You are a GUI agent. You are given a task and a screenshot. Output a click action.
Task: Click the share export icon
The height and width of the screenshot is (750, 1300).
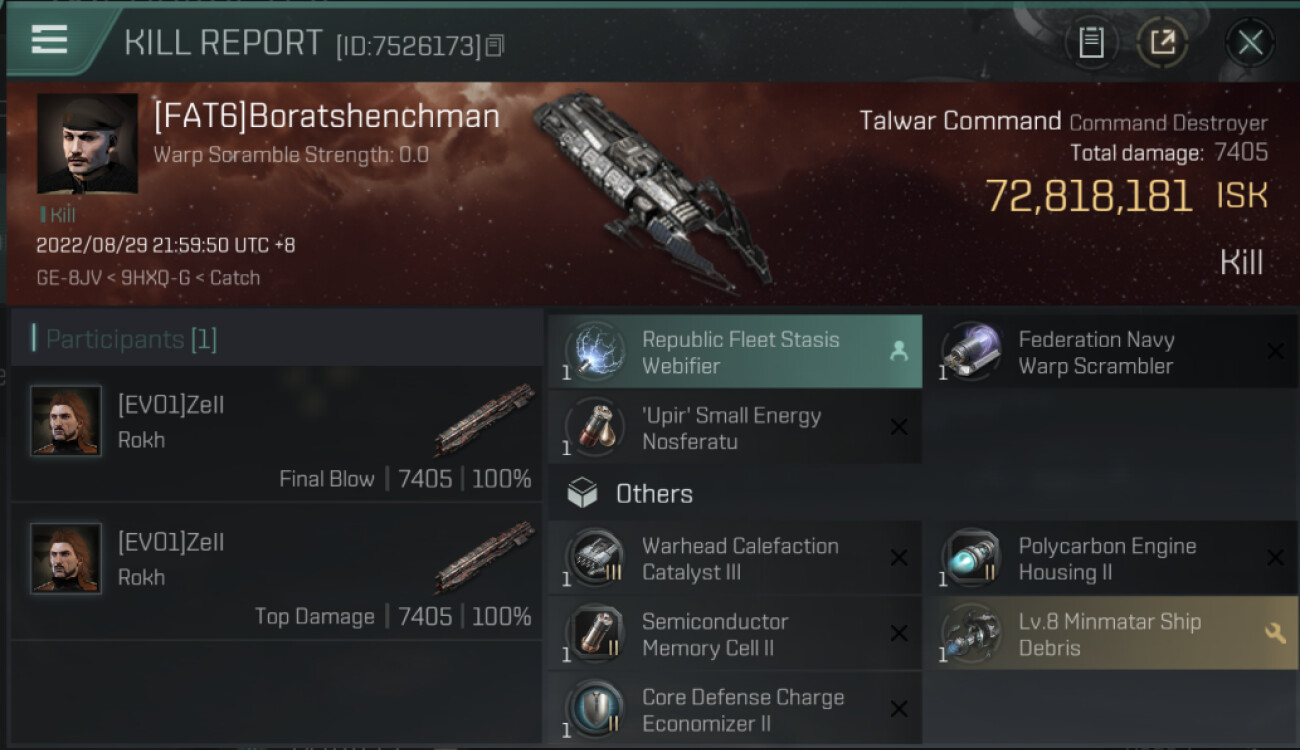[1162, 42]
